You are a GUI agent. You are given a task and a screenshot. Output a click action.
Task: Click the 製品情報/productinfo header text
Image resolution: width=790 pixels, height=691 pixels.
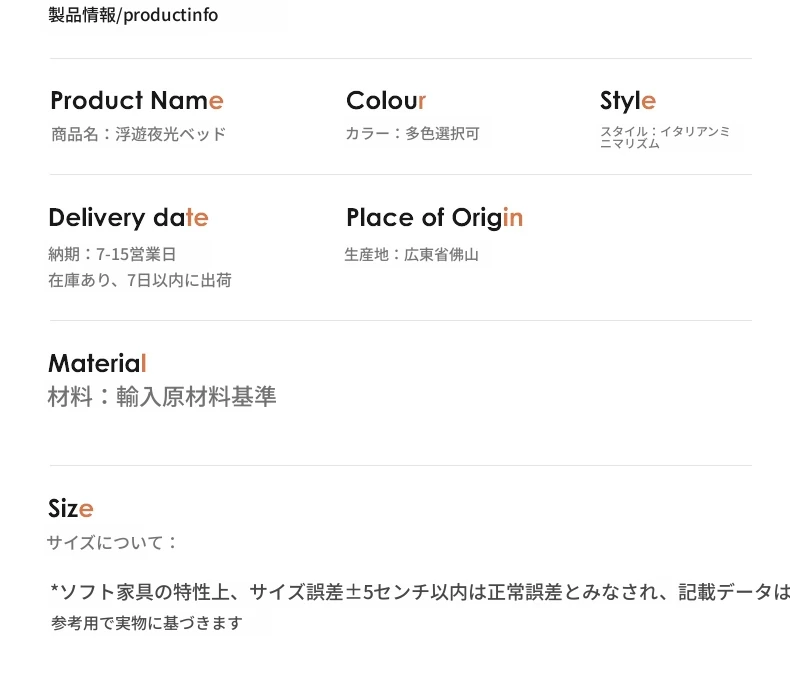click(133, 15)
